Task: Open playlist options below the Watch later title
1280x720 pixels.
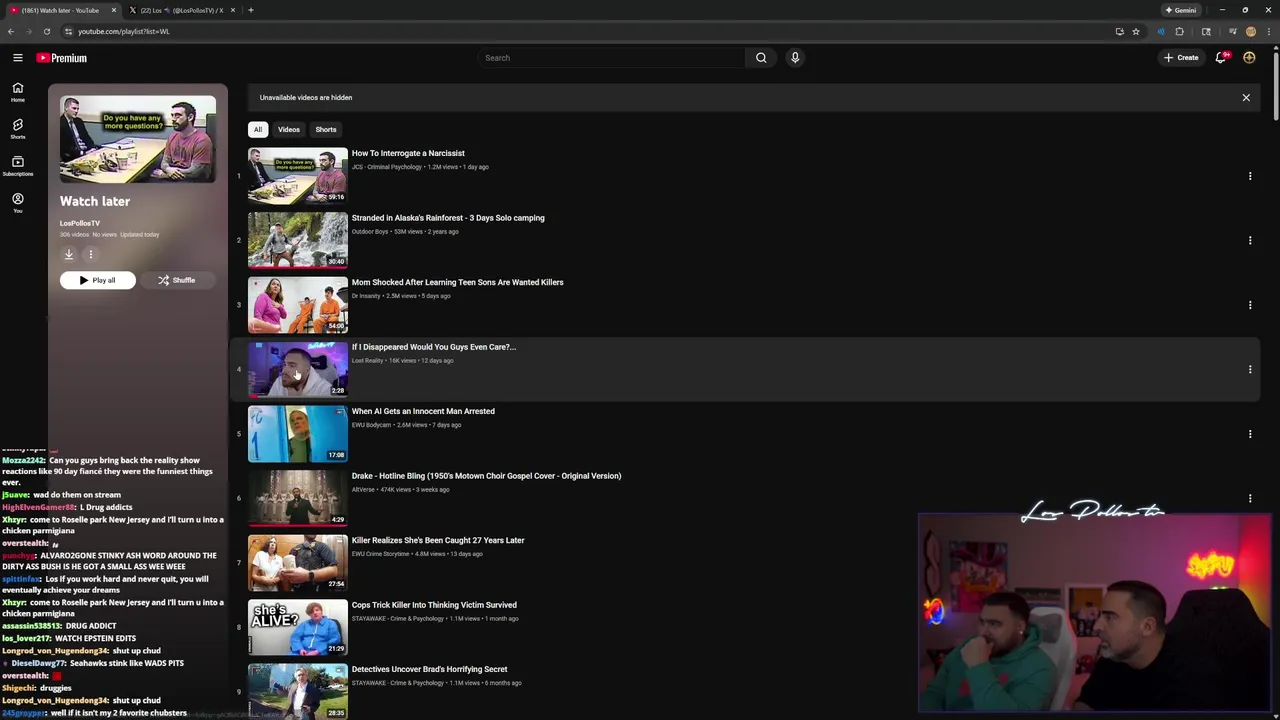Action: pos(90,254)
